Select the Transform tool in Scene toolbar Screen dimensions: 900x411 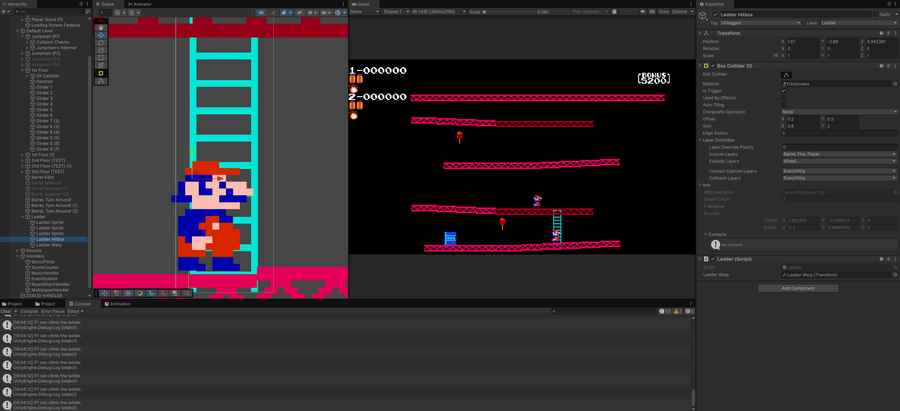pos(101,65)
